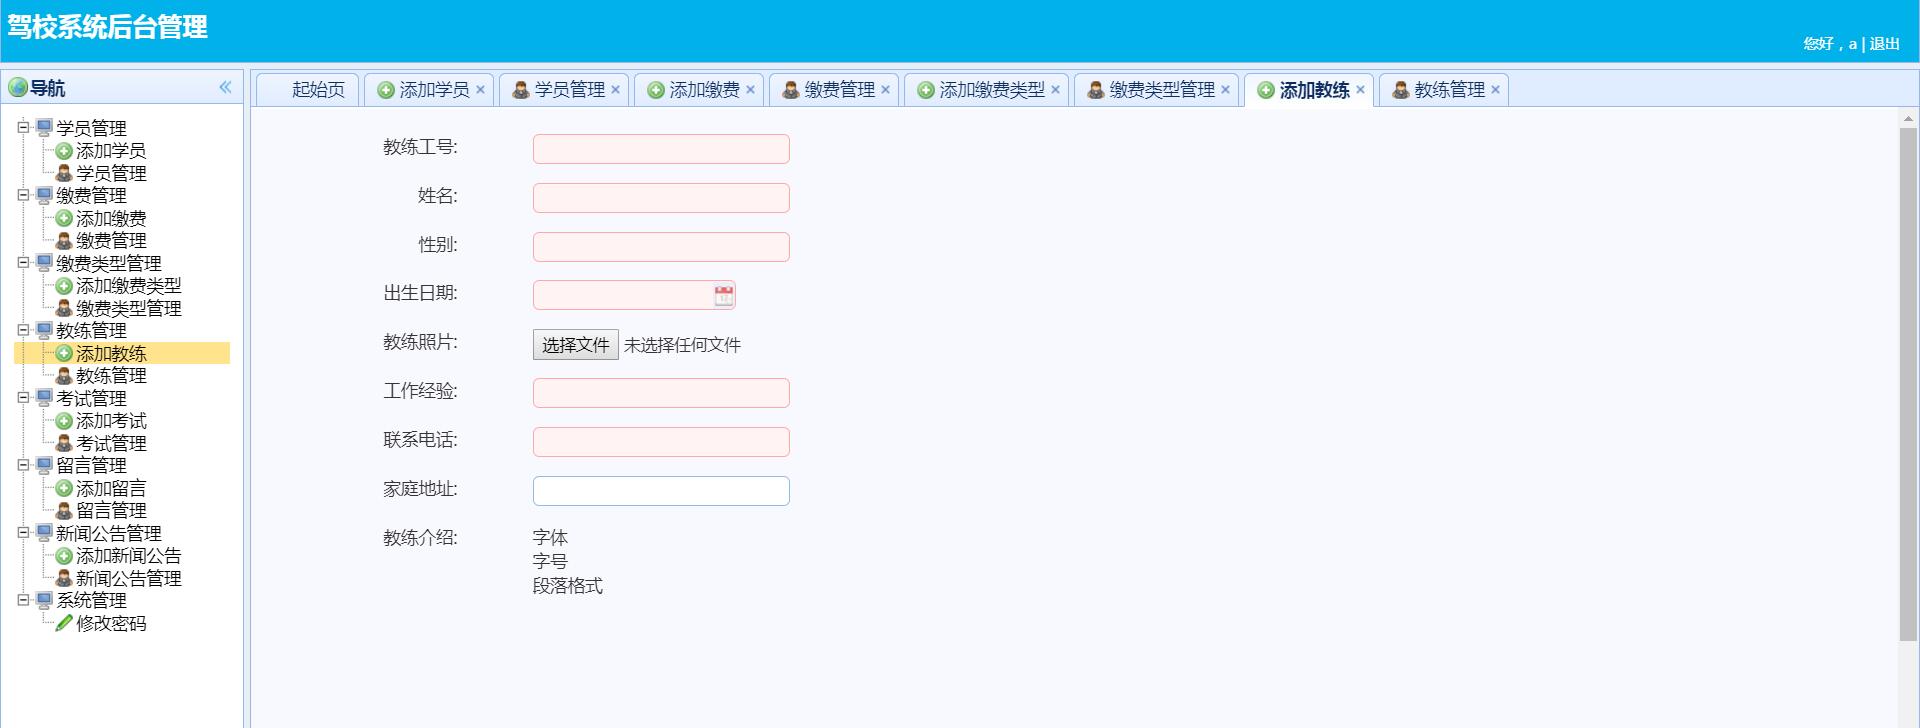Collapse the 缴费类型管理 tree node

(x=23, y=263)
